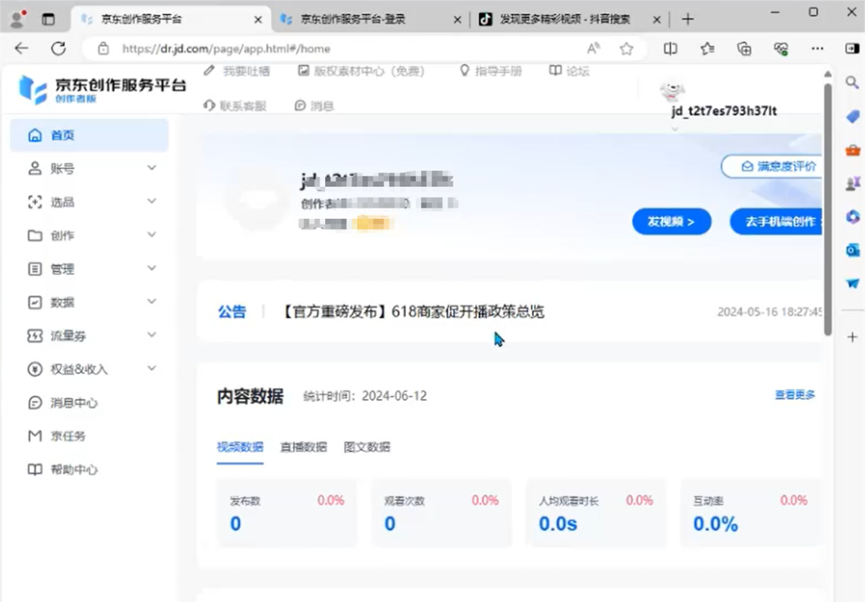Open the collections icon in toolbar
The width and height of the screenshot is (865, 602).
click(744, 49)
